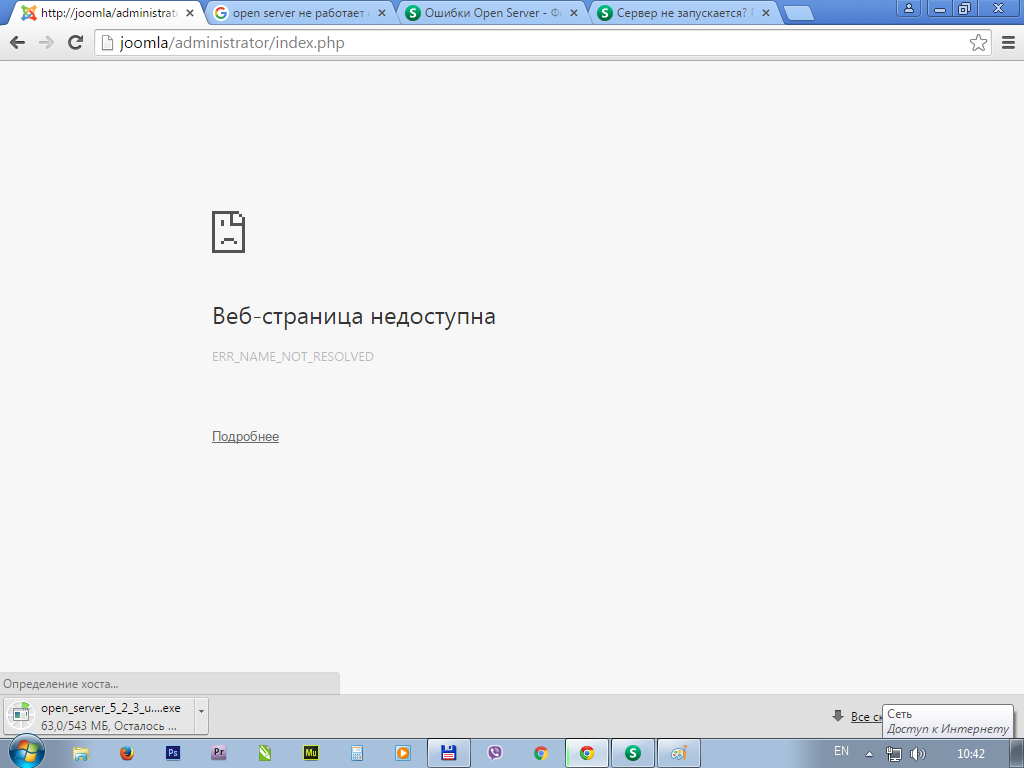Expand options arrow for open_server download
Viewport: 1024px width, 768px height.
click(x=201, y=709)
